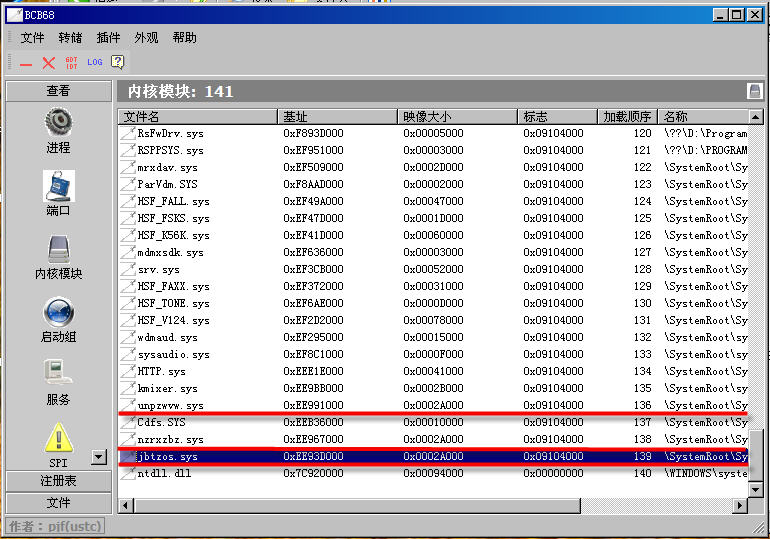Viewport: 770px width, 539px height.
Task: Select the HSF_FSKS.sys row
Action: (434, 218)
